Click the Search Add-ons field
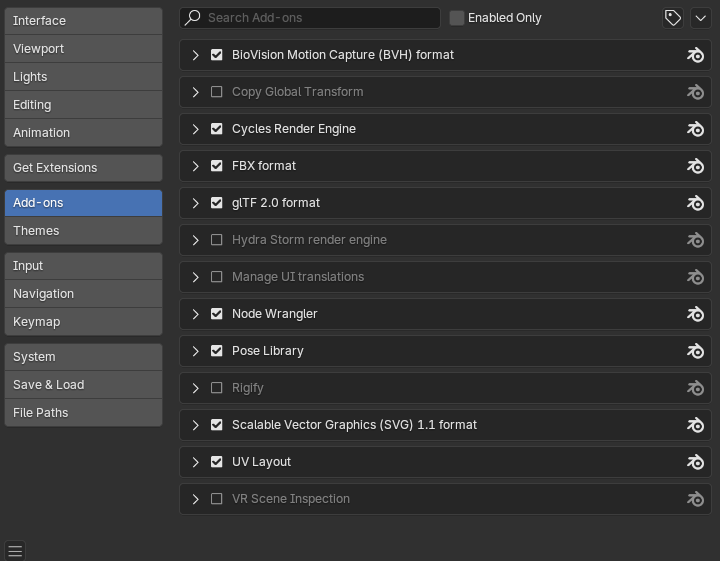 tap(310, 18)
